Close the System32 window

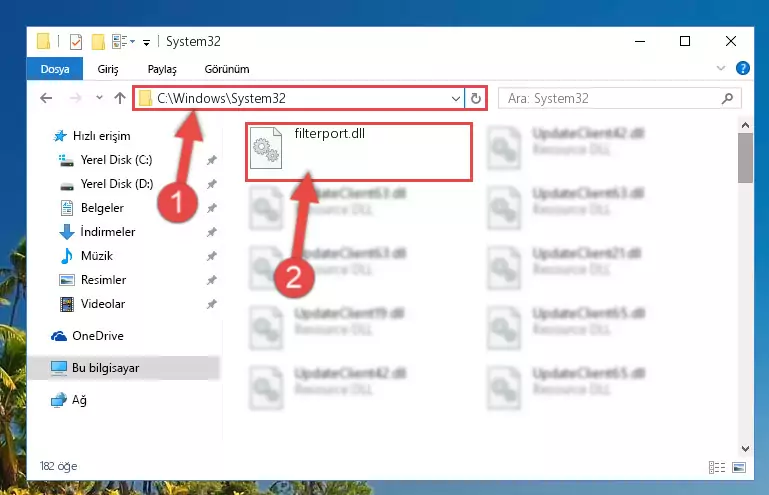731,42
